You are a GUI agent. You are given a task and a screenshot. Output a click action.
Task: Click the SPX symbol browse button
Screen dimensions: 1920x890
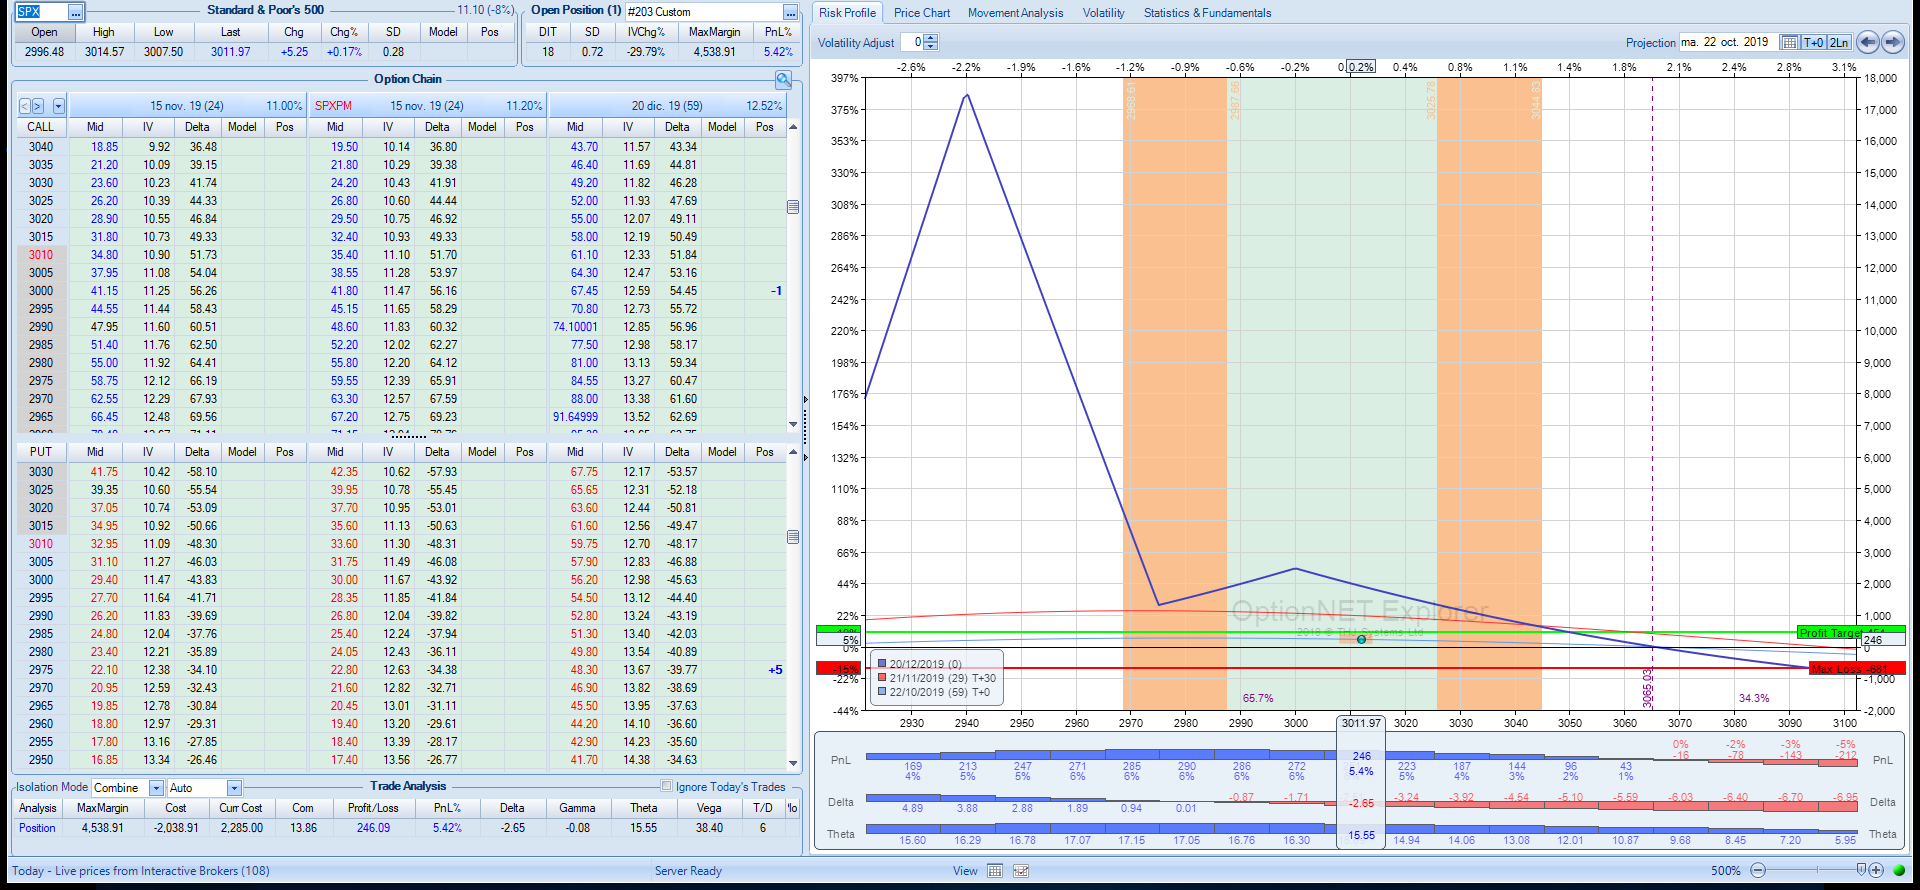click(75, 12)
